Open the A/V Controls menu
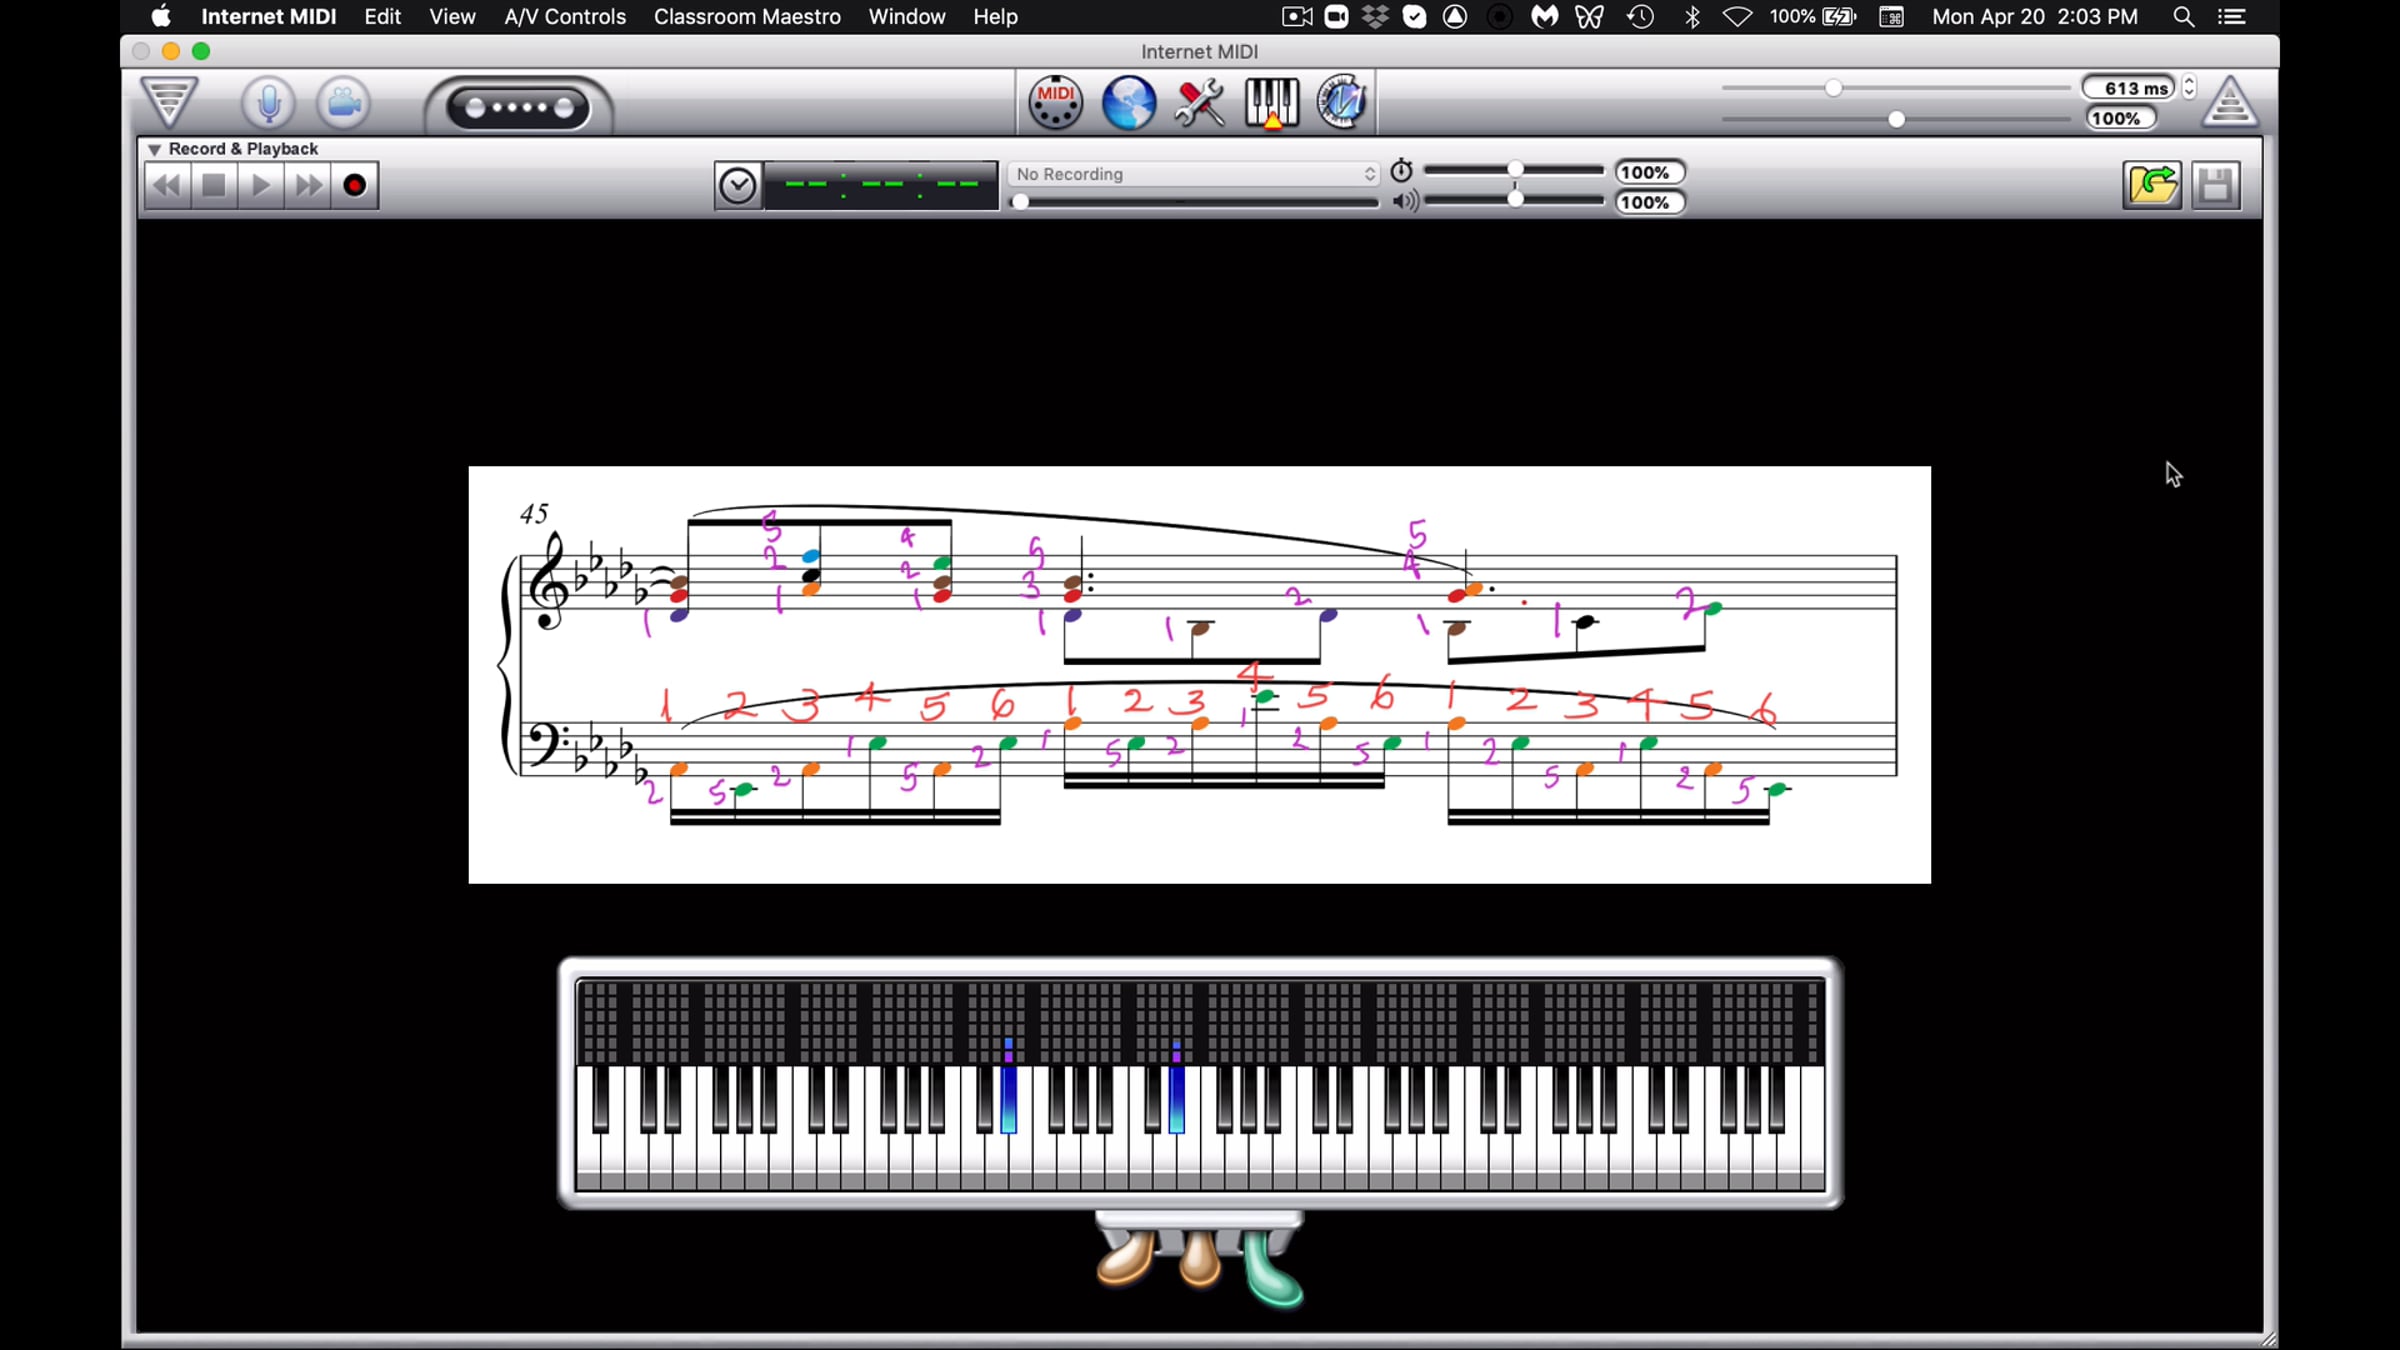Viewport: 2400px width, 1350px height. (x=564, y=17)
